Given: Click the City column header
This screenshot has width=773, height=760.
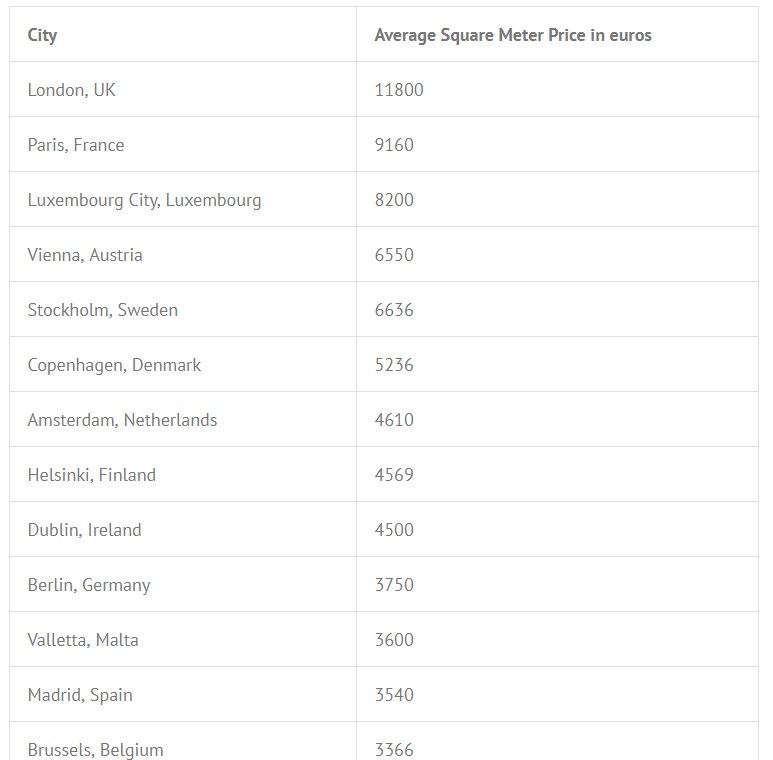Looking at the screenshot, I should [x=43, y=35].
